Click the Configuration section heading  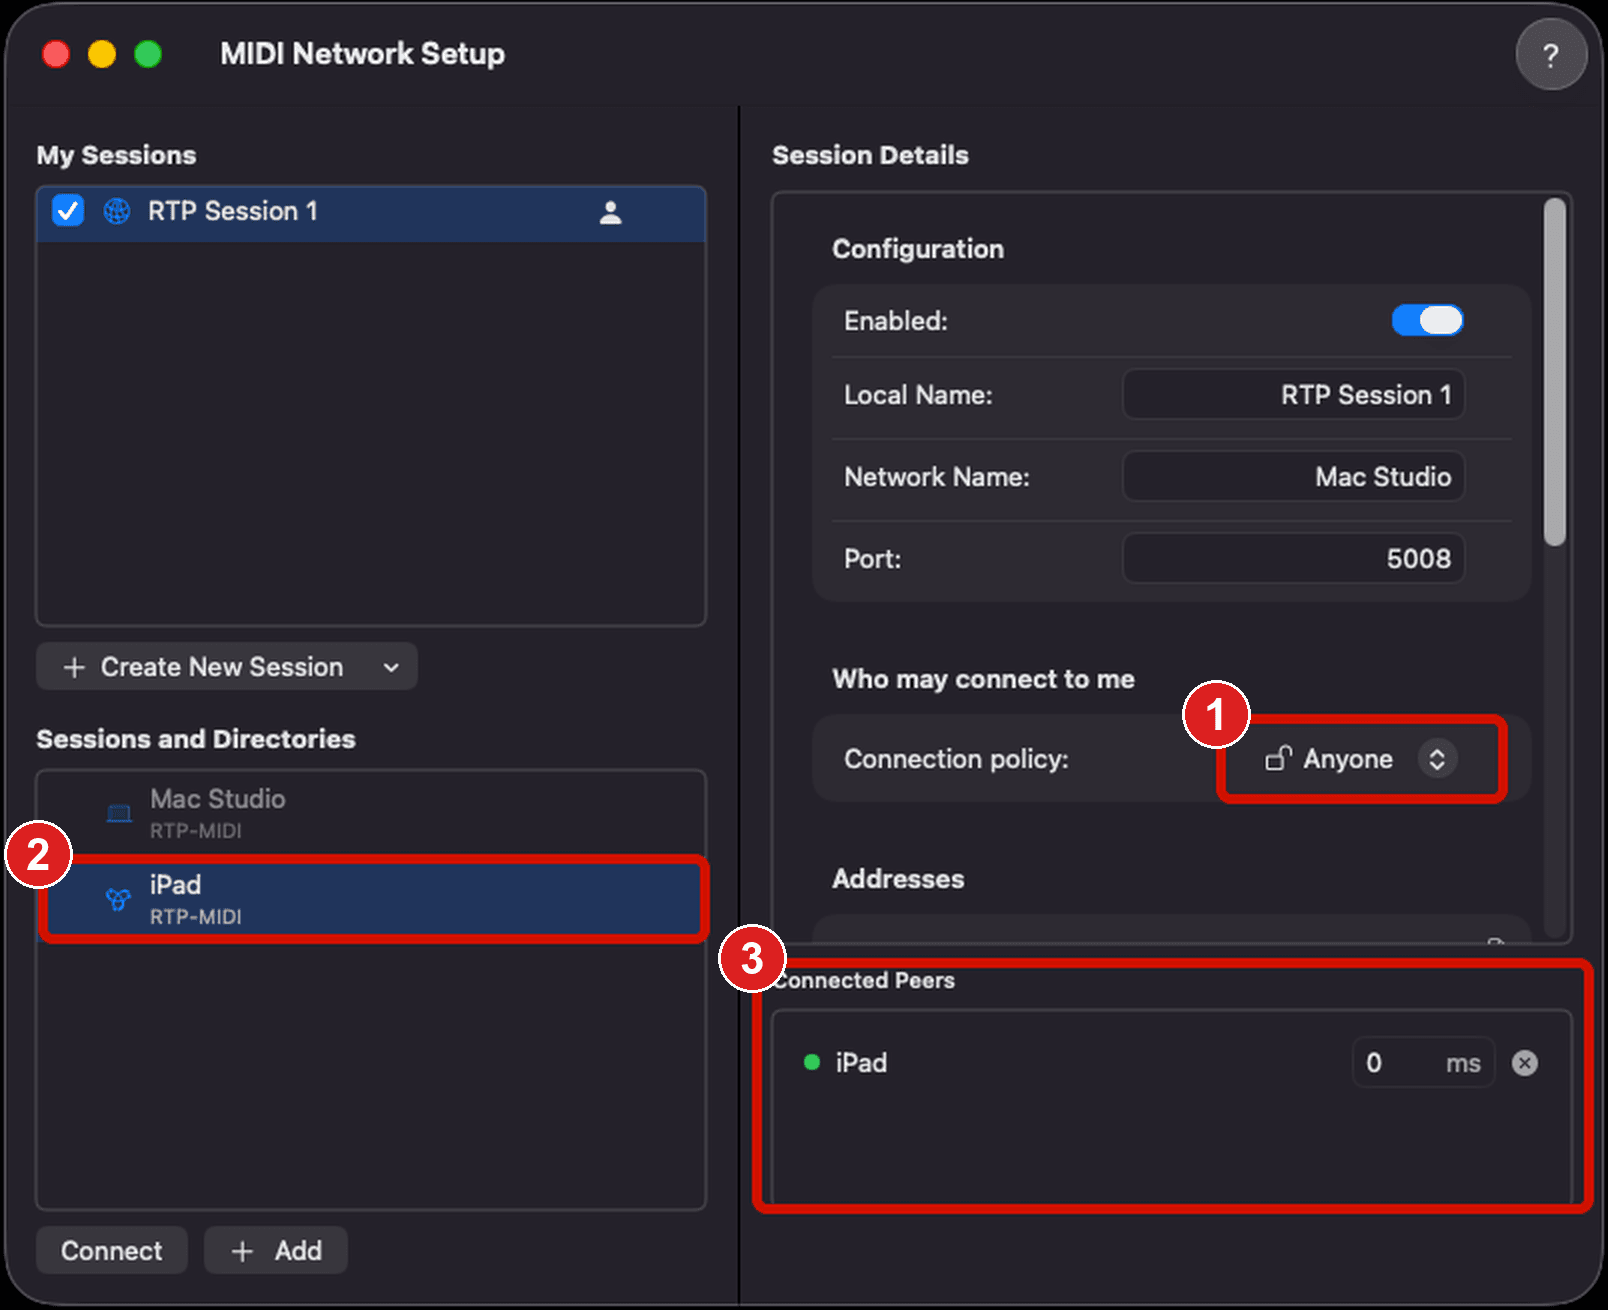(x=918, y=249)
